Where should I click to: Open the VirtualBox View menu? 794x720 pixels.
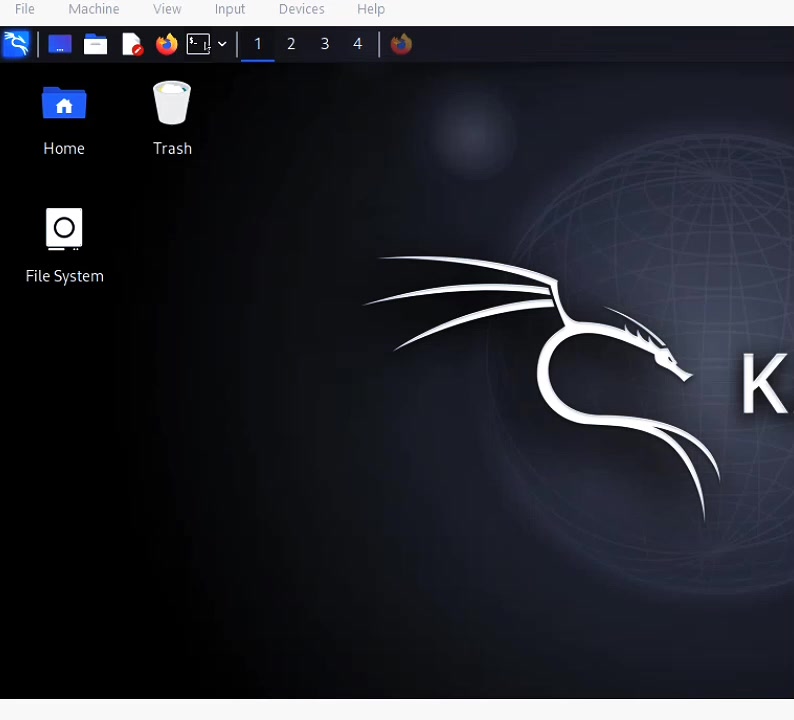point(167,9)
